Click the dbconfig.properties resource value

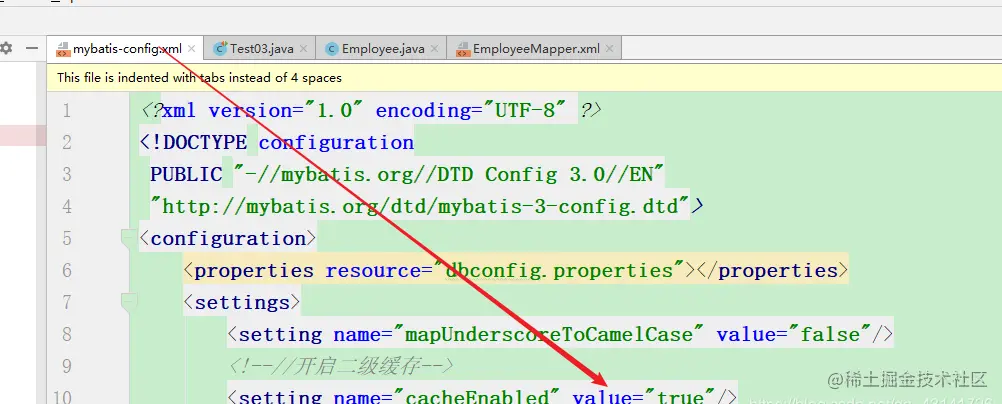coord(559,270)
